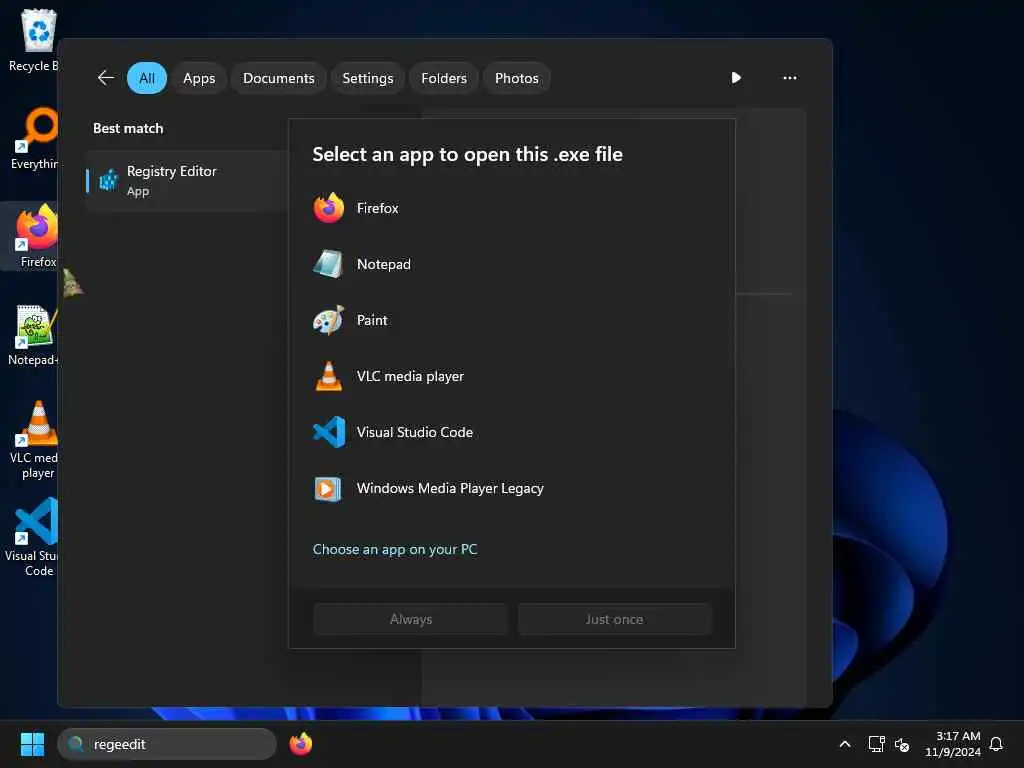The image size is (1024, 768).
Task: Show hidden tray icons chevron
Action: pos(844,744)
